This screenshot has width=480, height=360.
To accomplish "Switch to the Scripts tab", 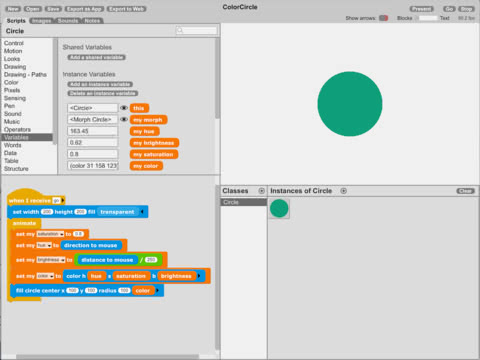I will (16, 21).
